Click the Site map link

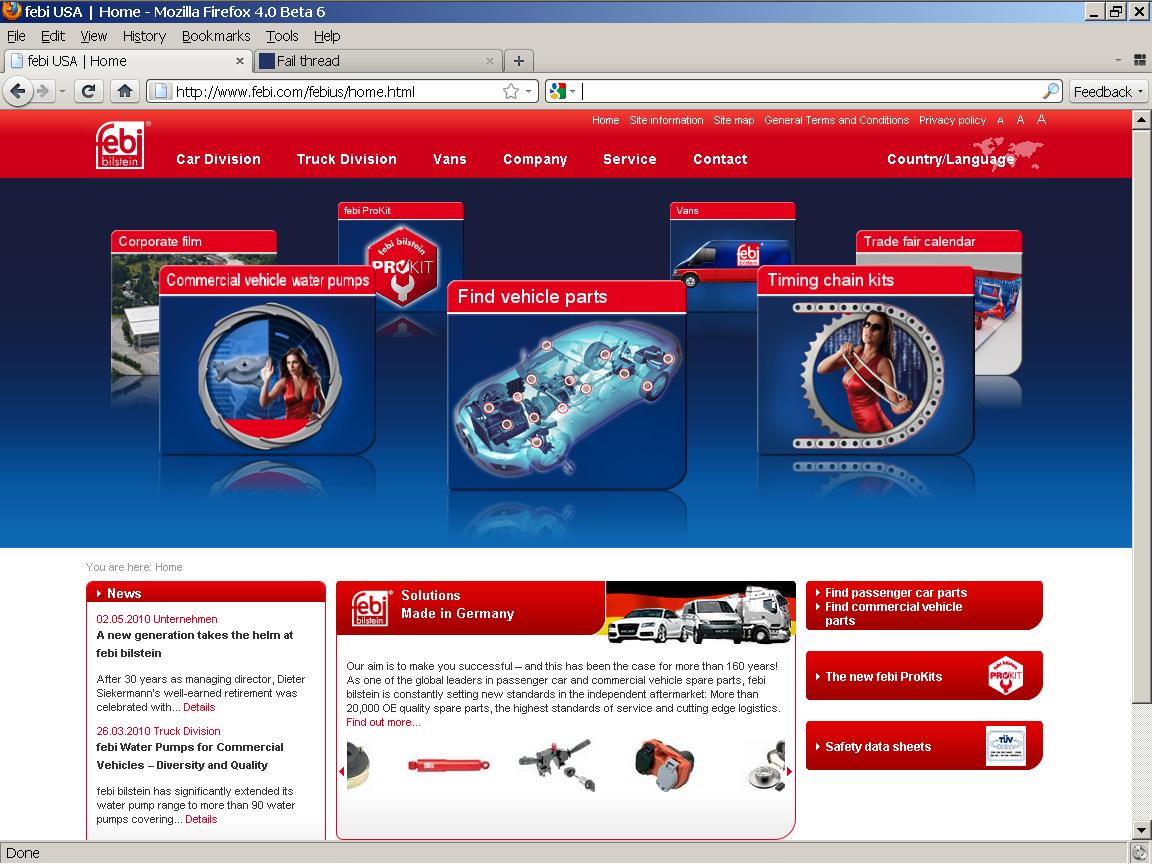coord(734,120)
